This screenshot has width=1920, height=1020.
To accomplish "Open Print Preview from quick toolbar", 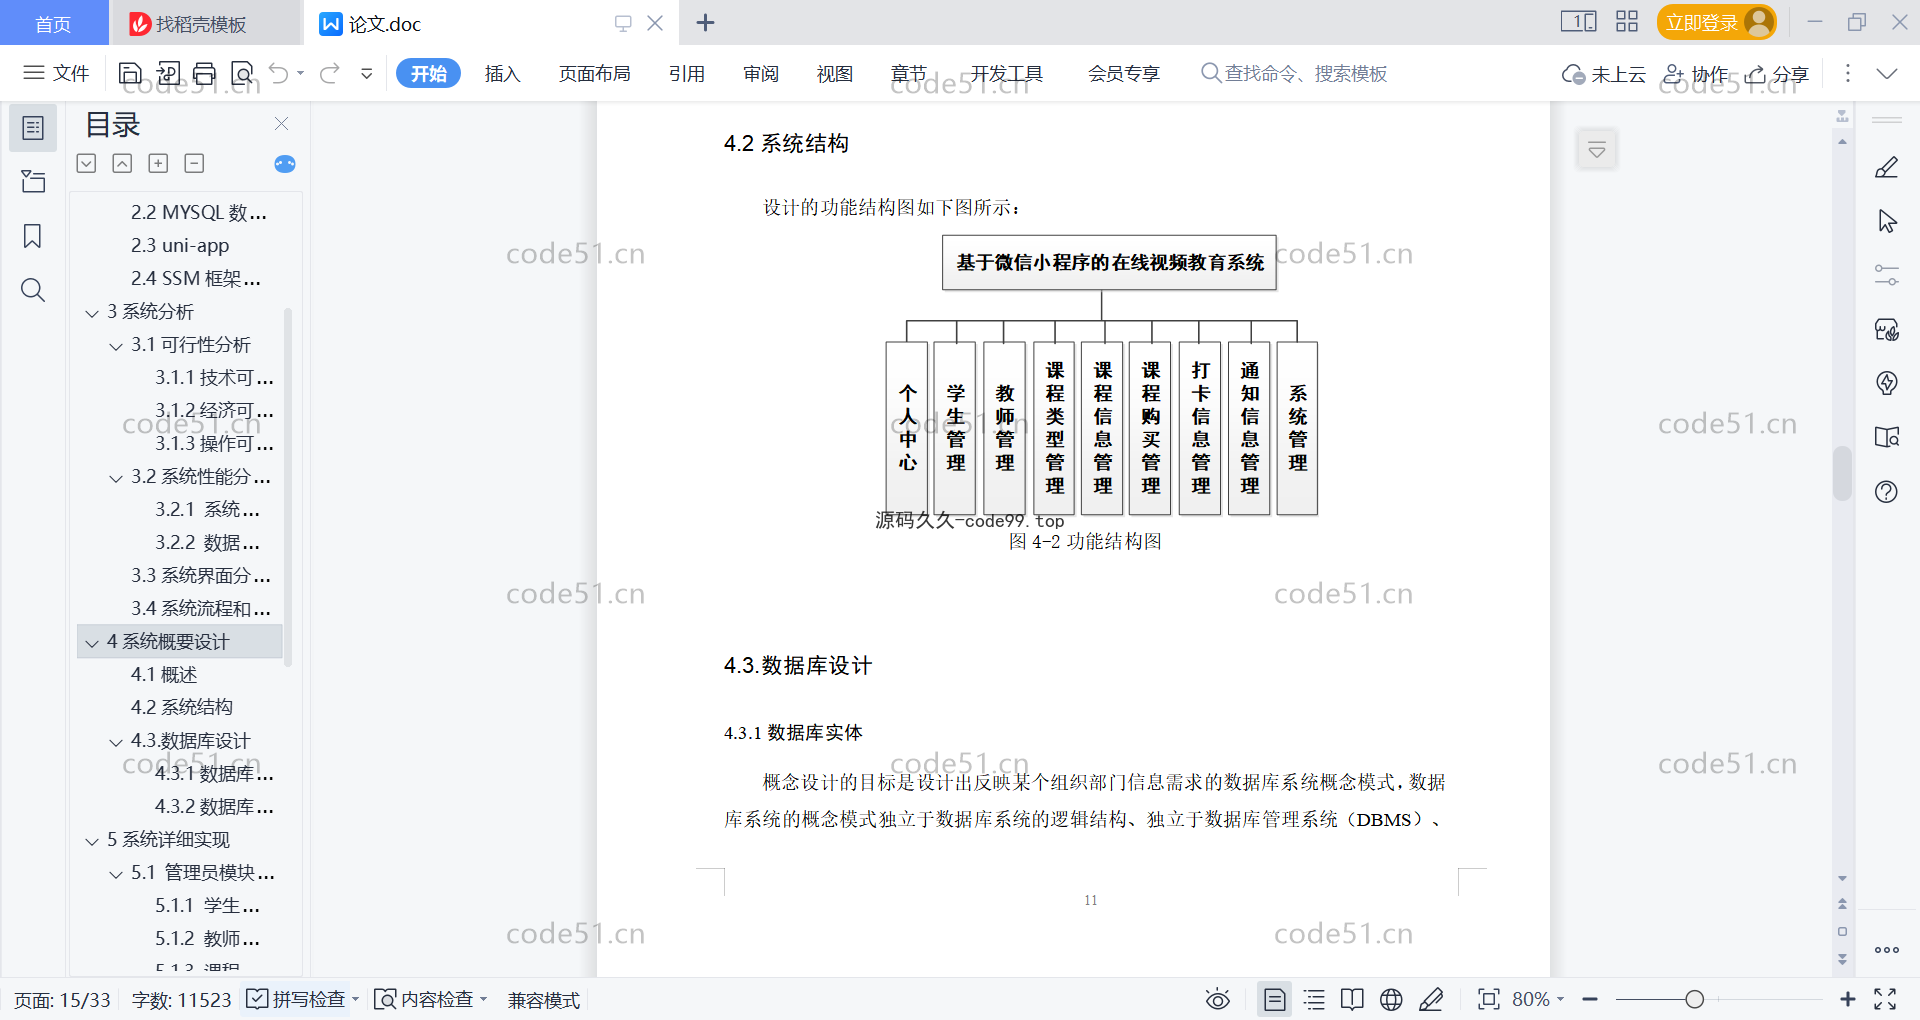I will click(242, 73).
